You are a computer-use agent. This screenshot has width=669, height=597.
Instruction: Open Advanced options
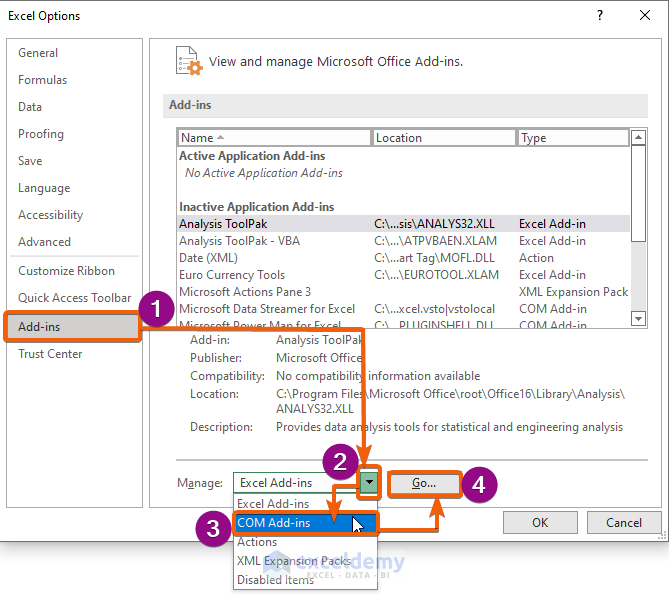pyautogui.click(x=44, y=242)
